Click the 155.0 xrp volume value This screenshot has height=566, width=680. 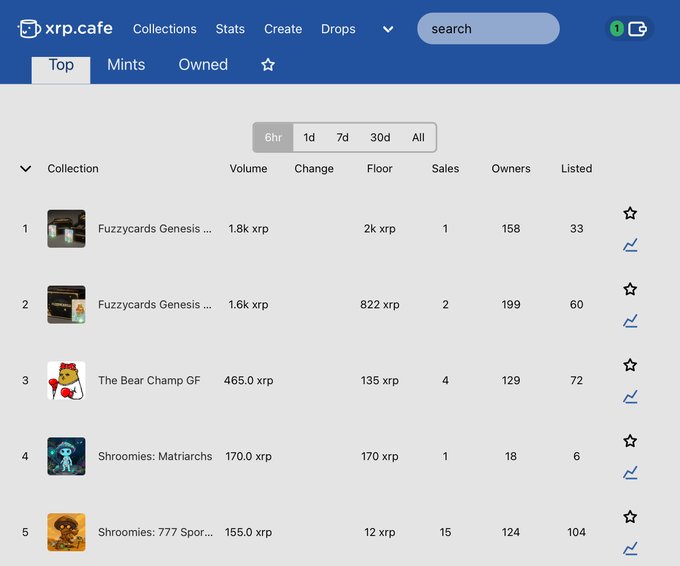[x=248, y=532]
